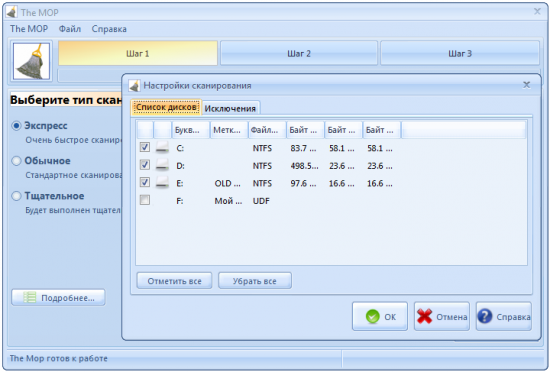Screen dimensions: 550x372
Task: Select the Тщательное scan radio button
Action: coord(16,196)
